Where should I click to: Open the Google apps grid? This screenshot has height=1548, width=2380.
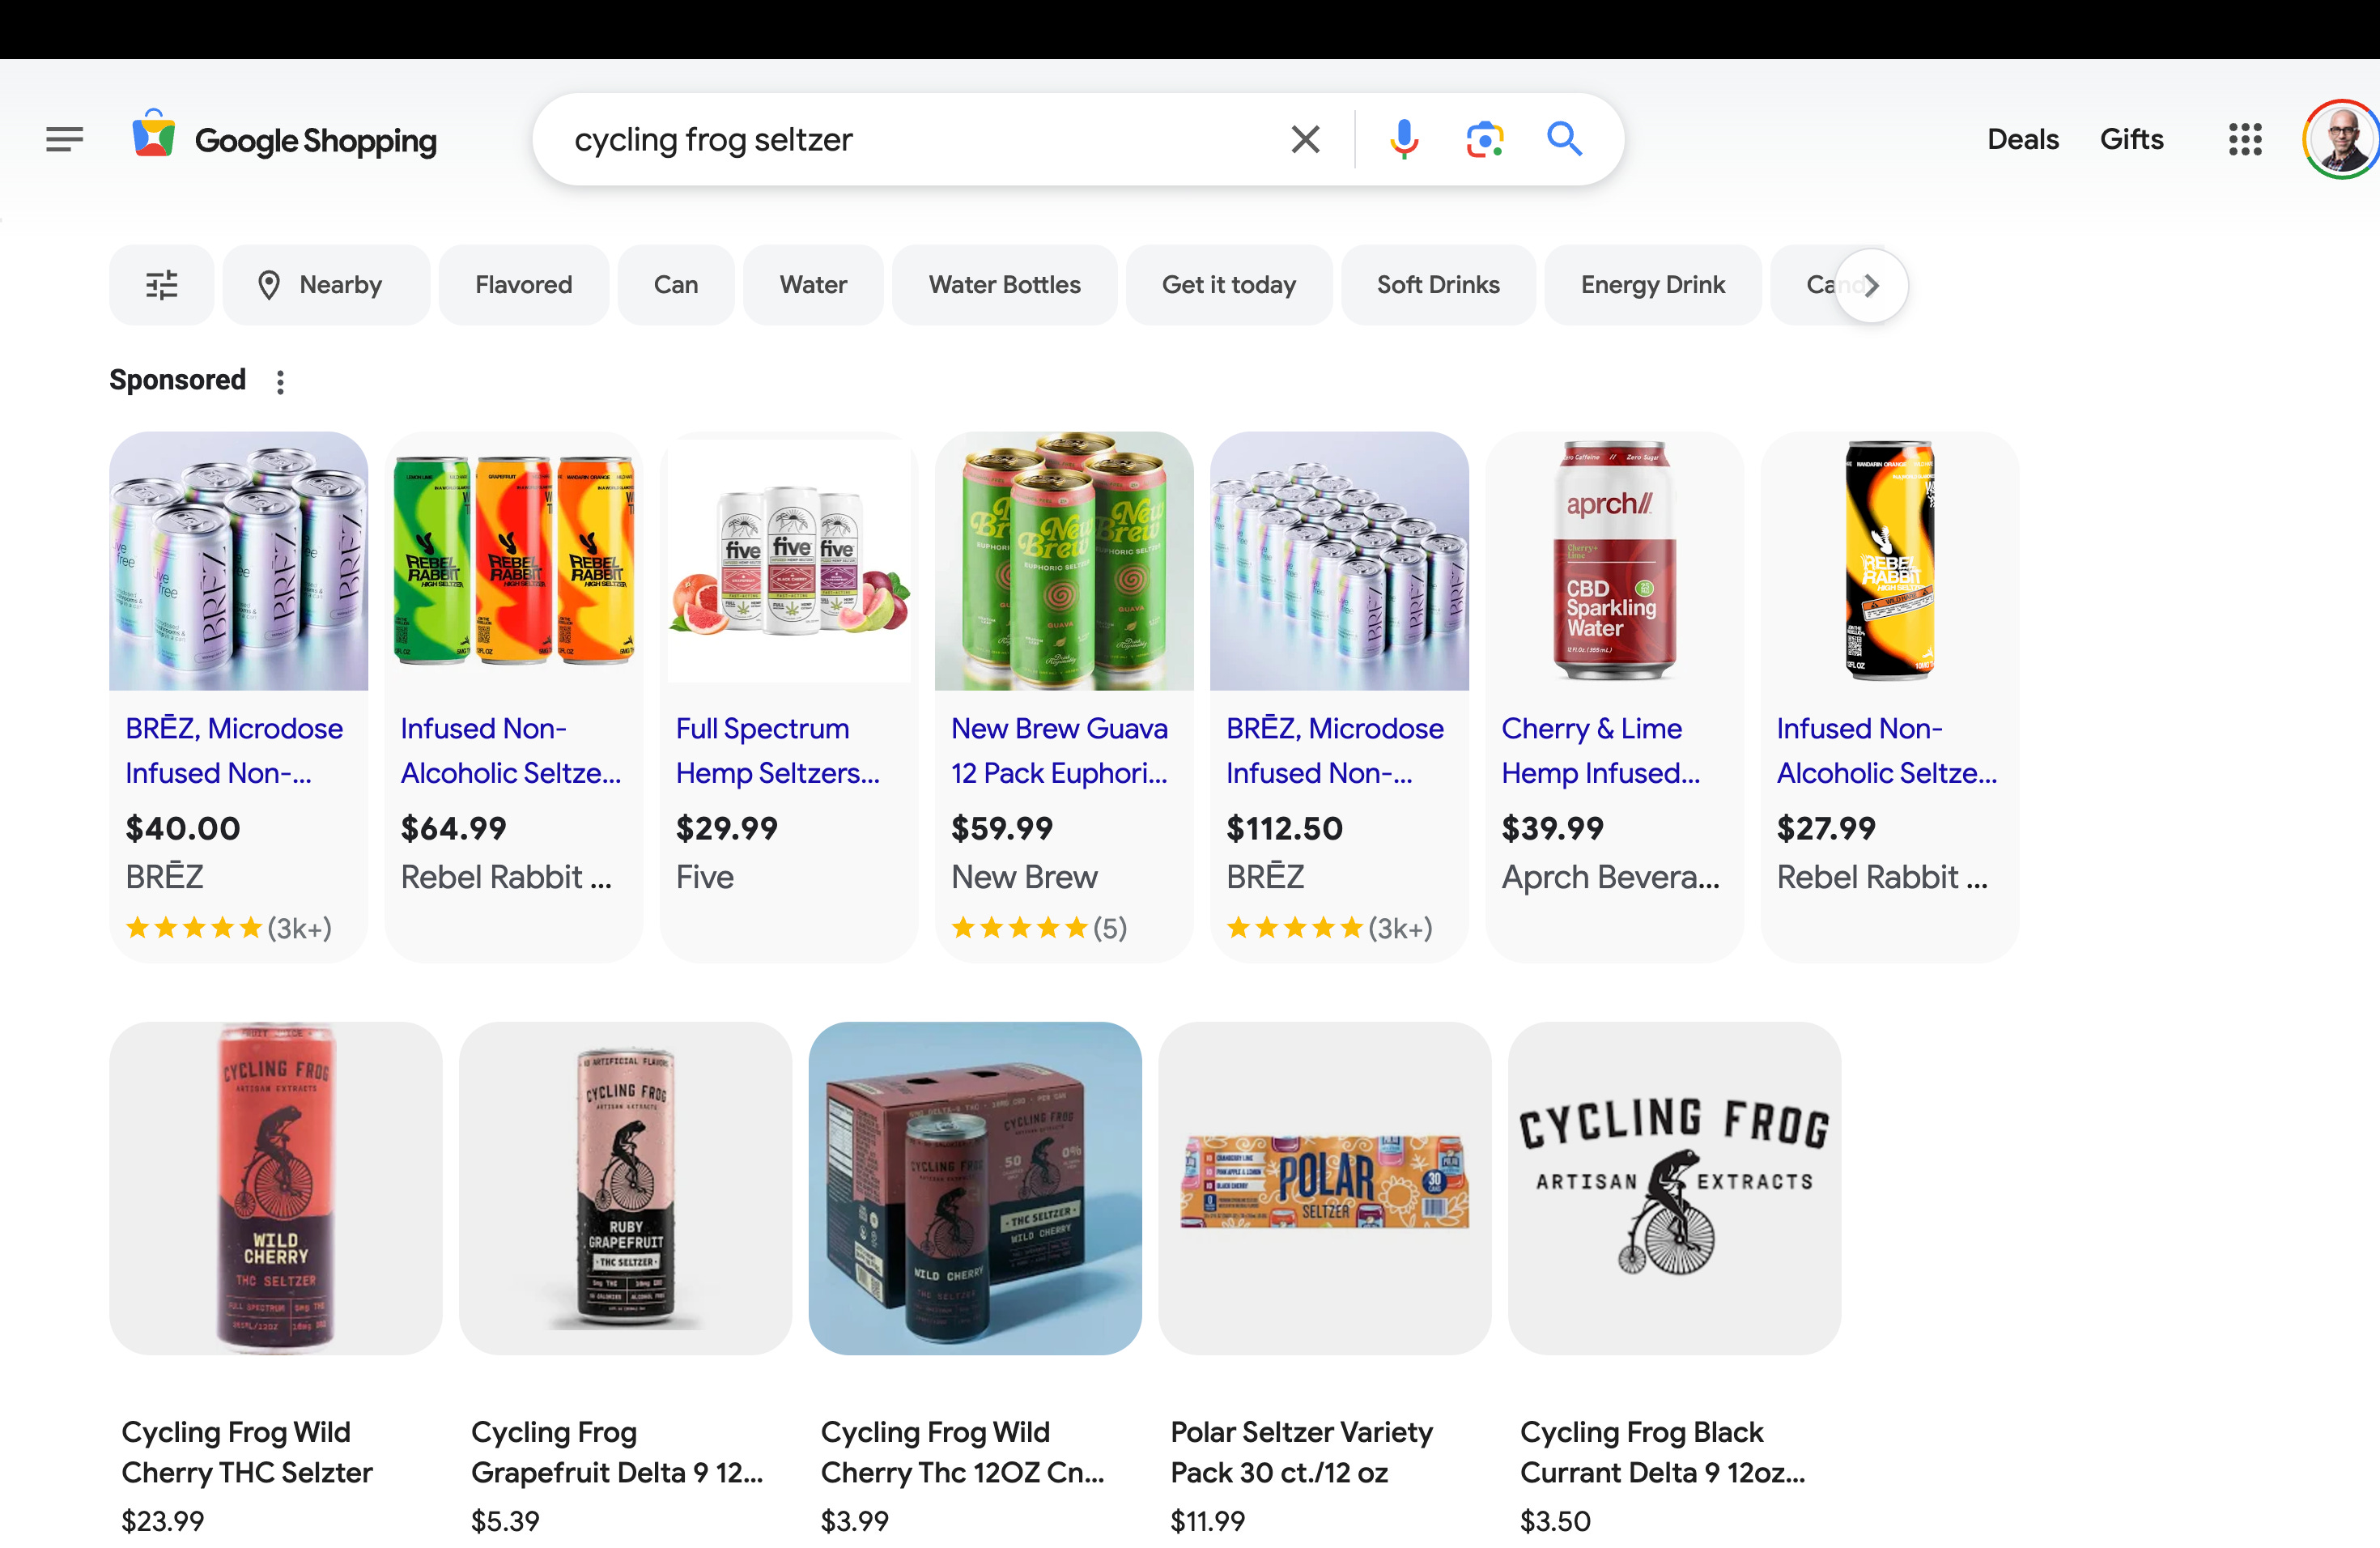pyautogui.click(x=2244, y=139)
